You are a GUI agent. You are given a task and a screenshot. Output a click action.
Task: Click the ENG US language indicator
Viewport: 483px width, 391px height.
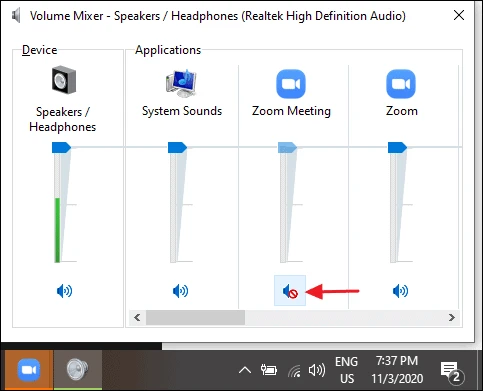[347, 370]
